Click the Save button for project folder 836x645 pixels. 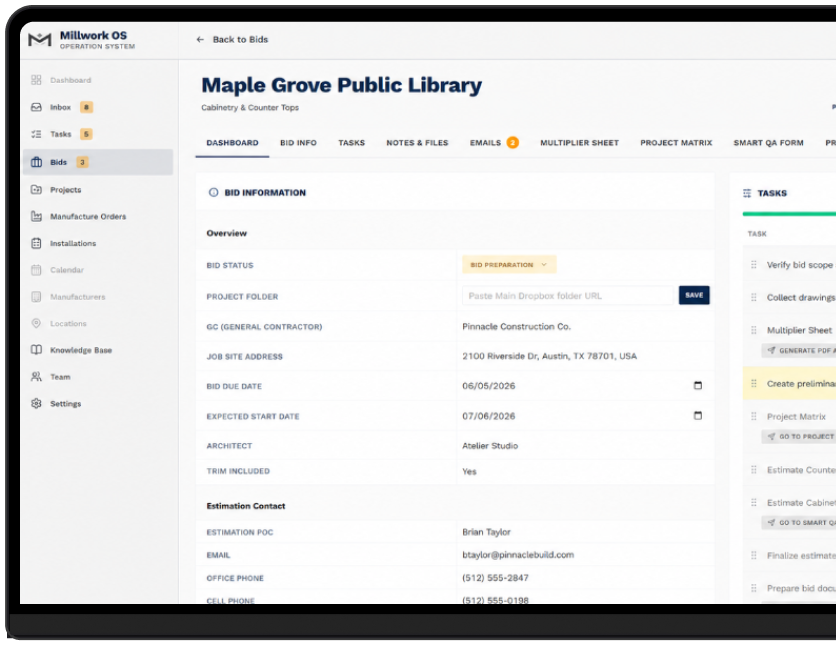coord(694,295)
